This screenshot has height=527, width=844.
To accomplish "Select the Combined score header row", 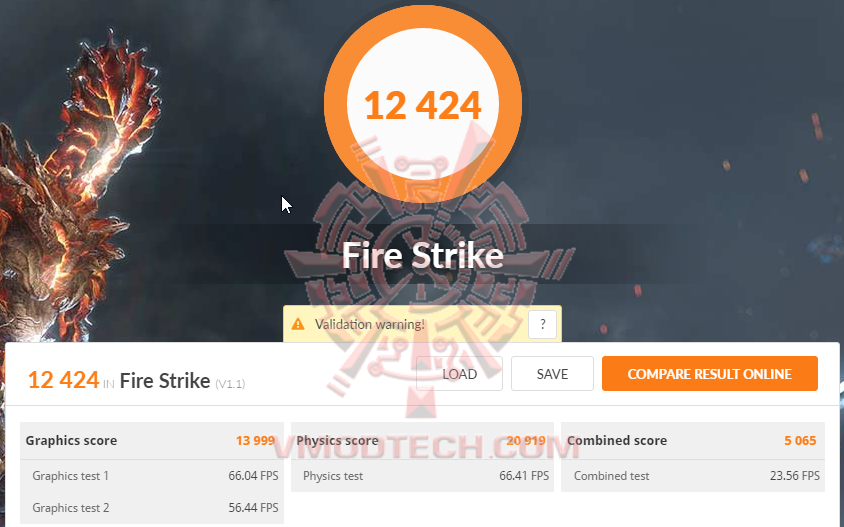I will click(693, 440).
